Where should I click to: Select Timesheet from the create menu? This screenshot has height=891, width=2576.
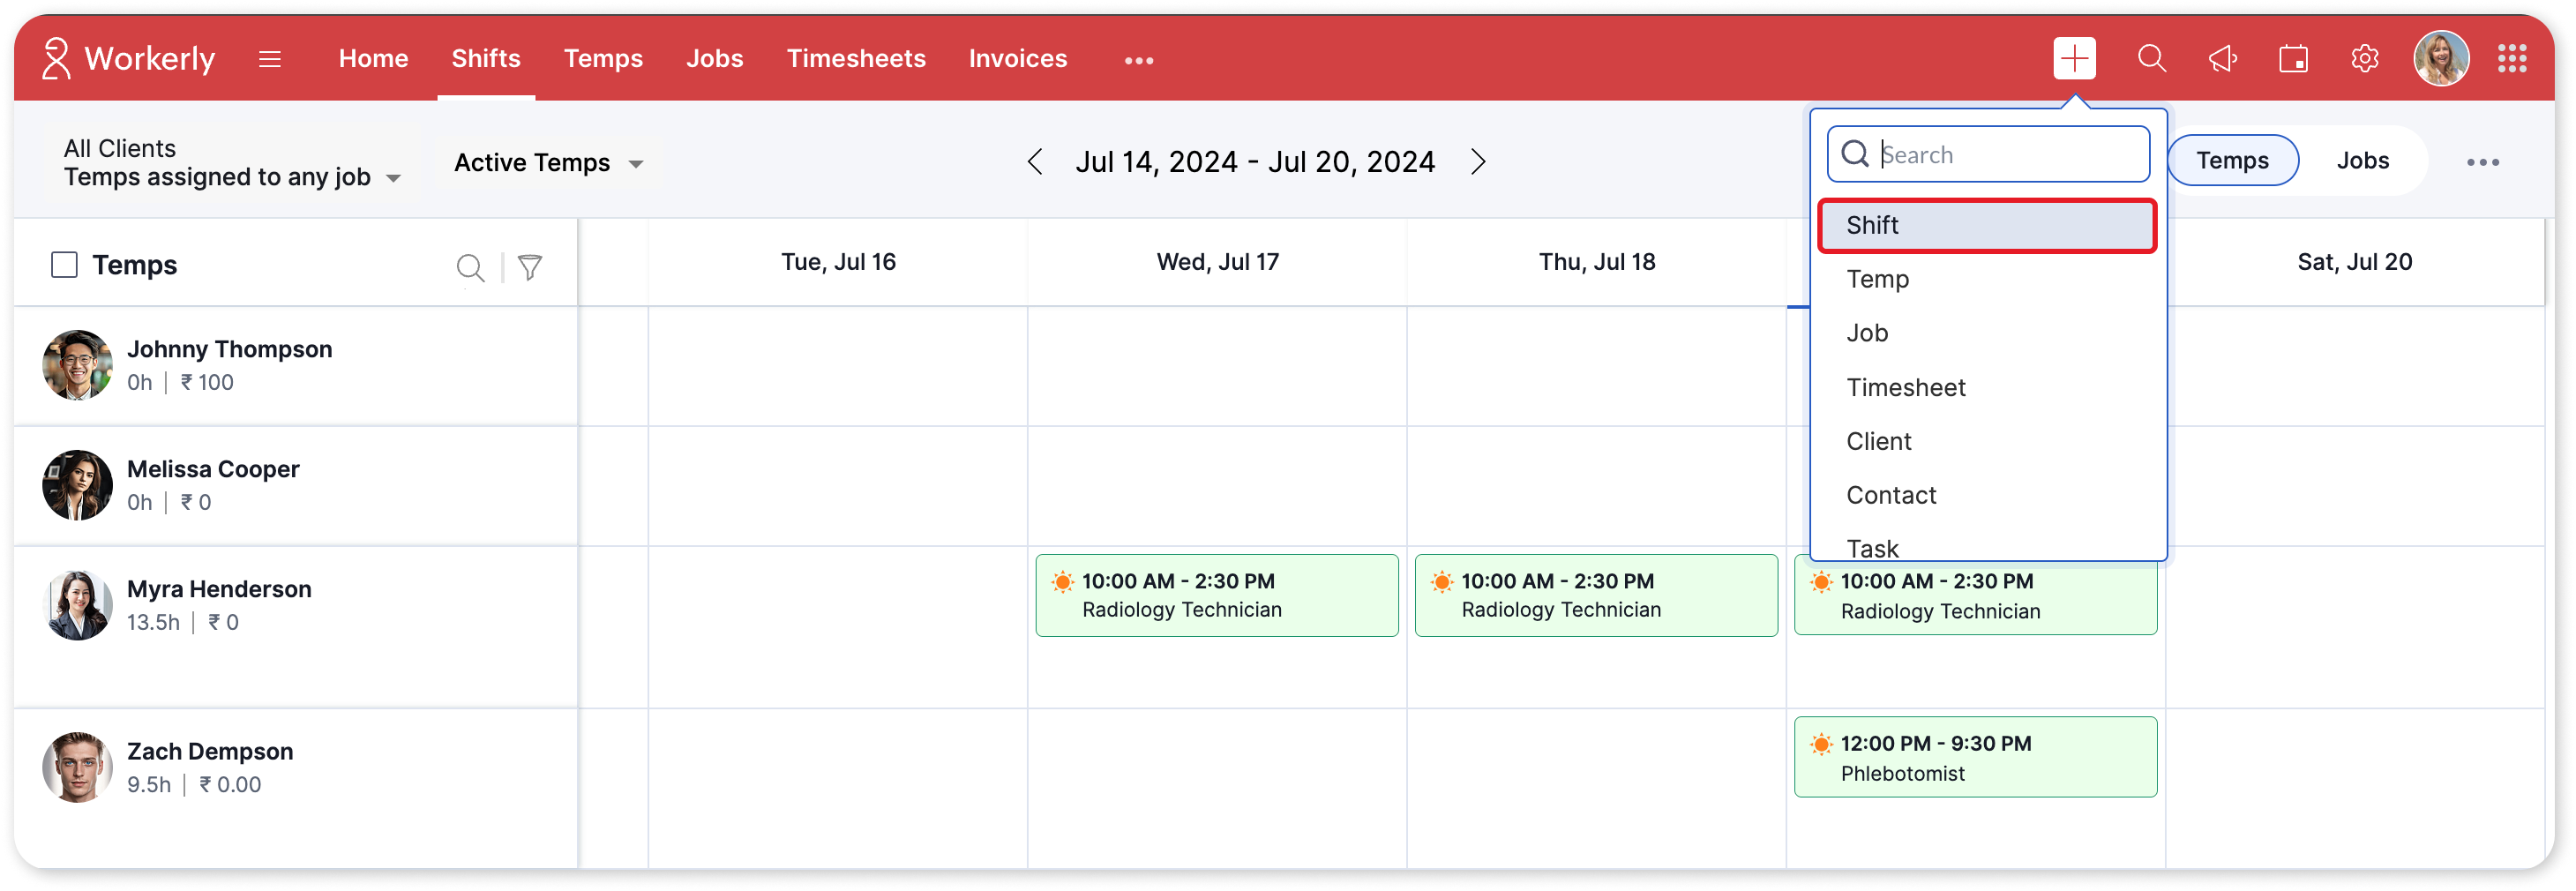click(1987, 387)
